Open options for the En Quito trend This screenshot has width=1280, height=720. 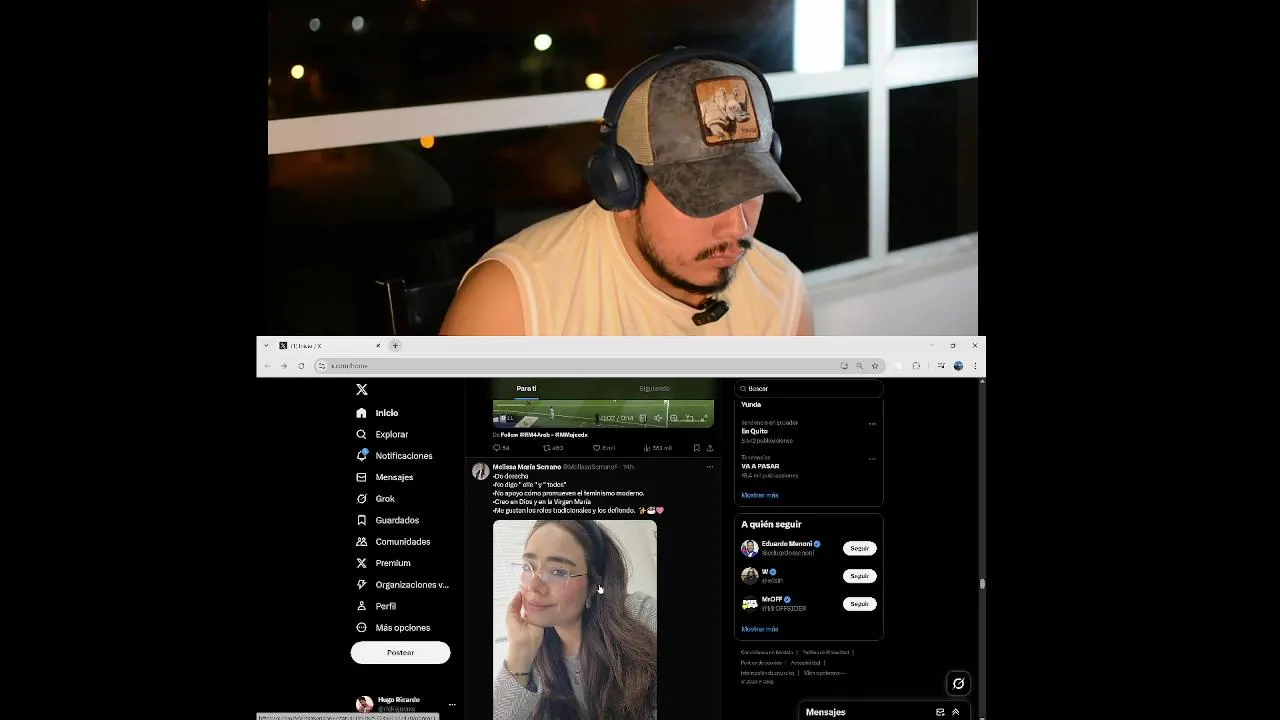872,424
